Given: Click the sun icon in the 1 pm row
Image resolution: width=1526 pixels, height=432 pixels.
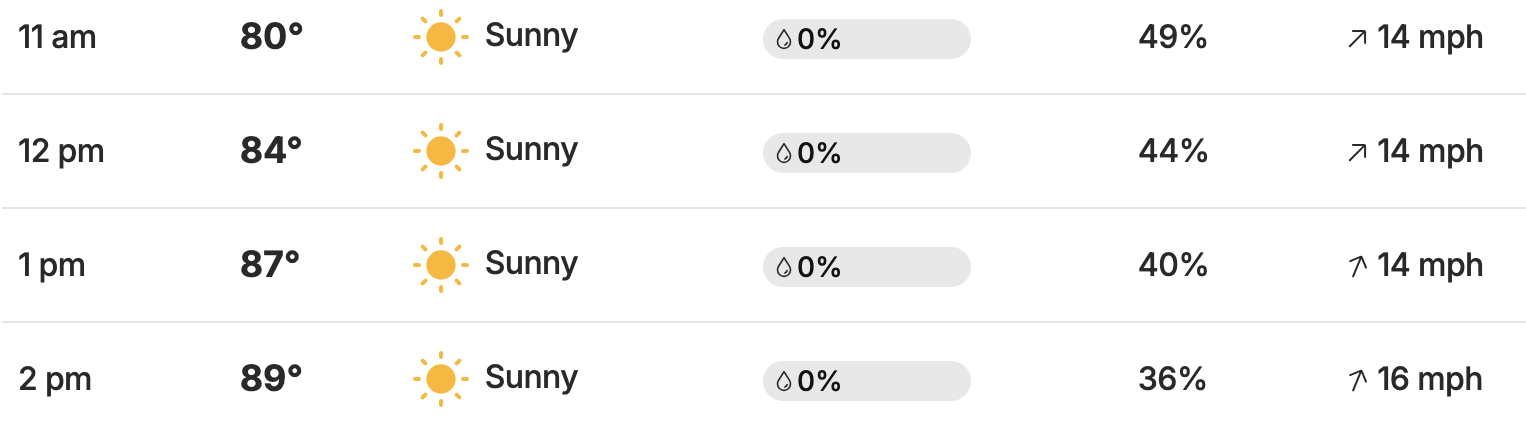Looking at the screenshot, I should (x=439, y=266).
